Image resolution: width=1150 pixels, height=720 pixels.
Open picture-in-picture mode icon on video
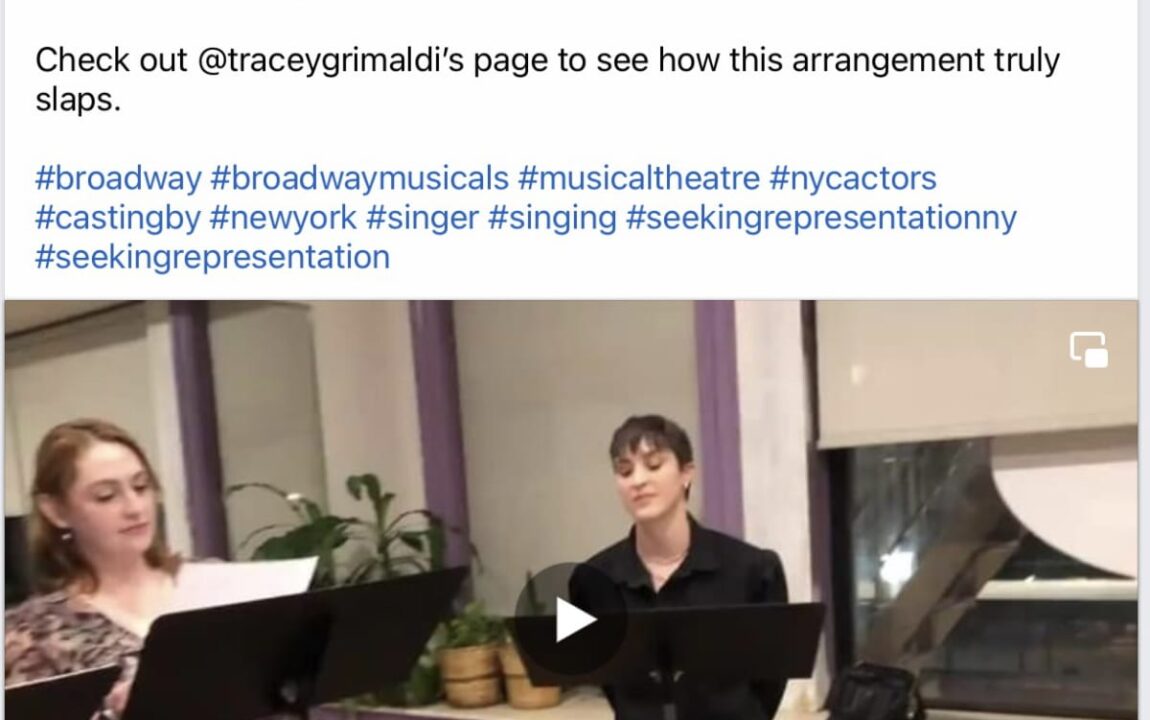[x=1088, y=350]
